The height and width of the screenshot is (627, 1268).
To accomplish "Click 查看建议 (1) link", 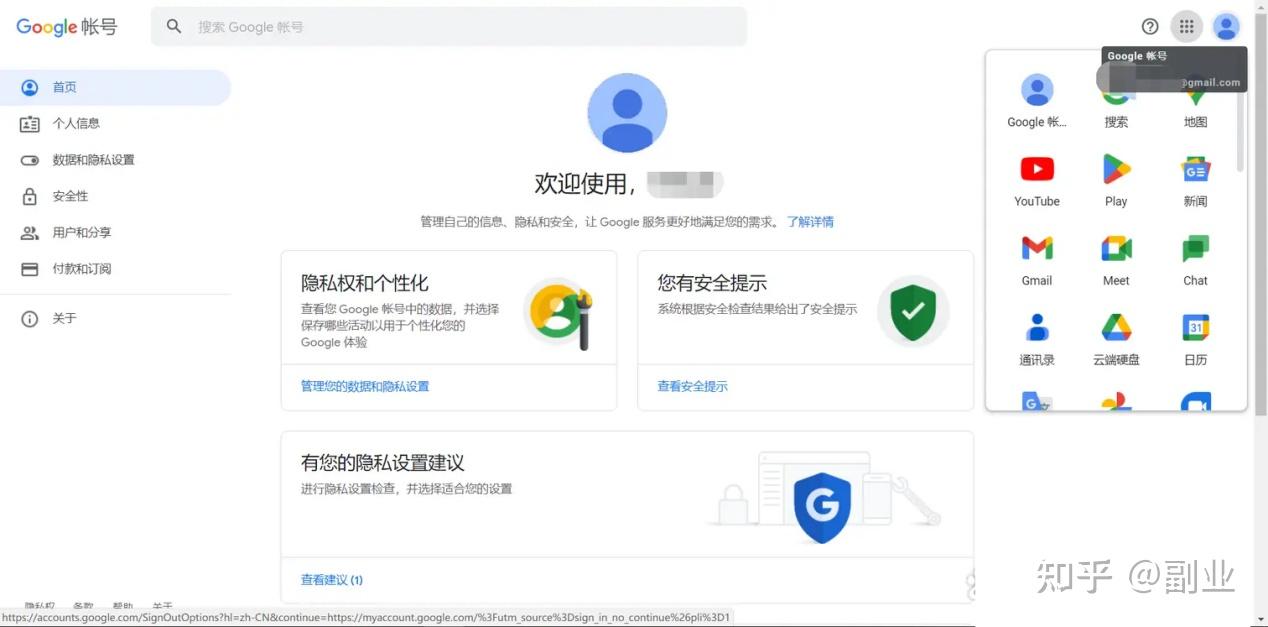I will coord(332,580).
